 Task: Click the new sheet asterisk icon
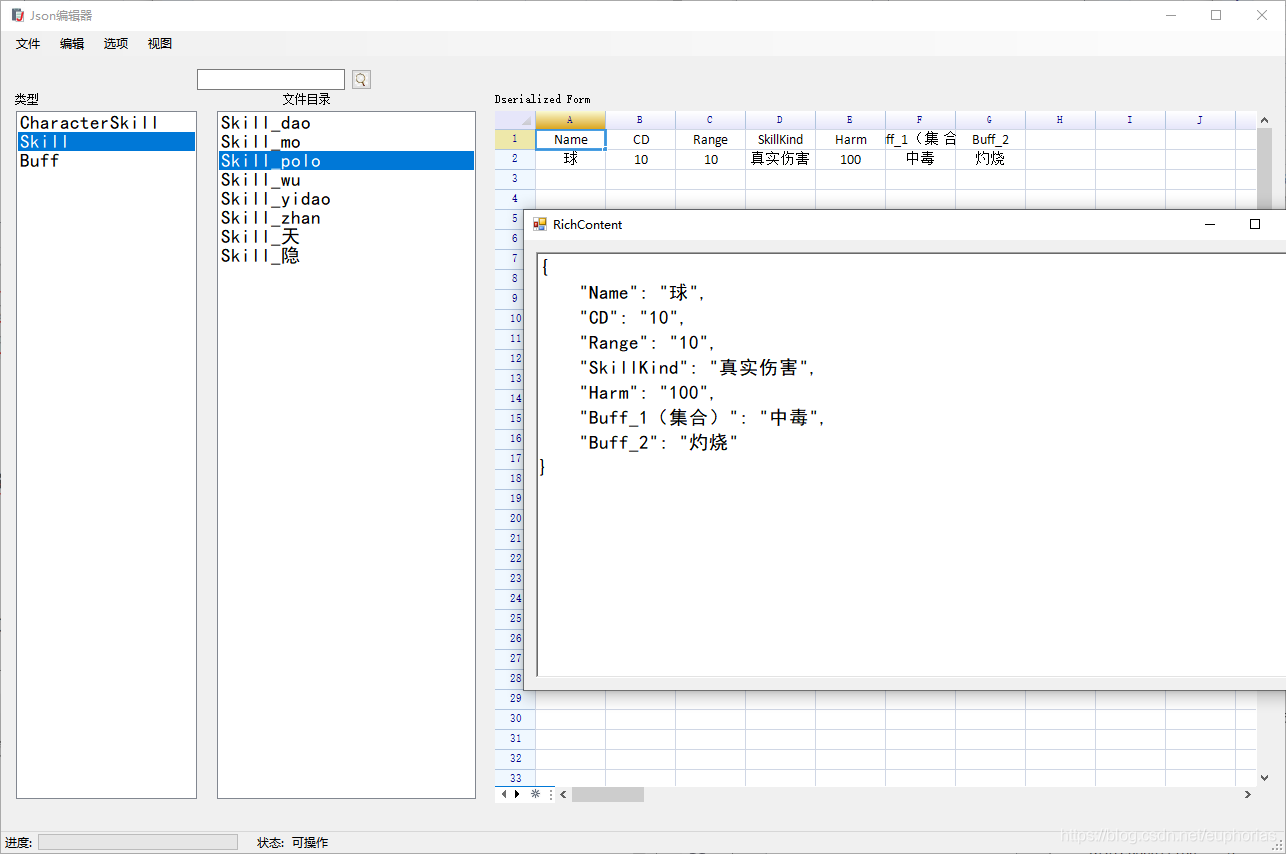coord(535,794)
